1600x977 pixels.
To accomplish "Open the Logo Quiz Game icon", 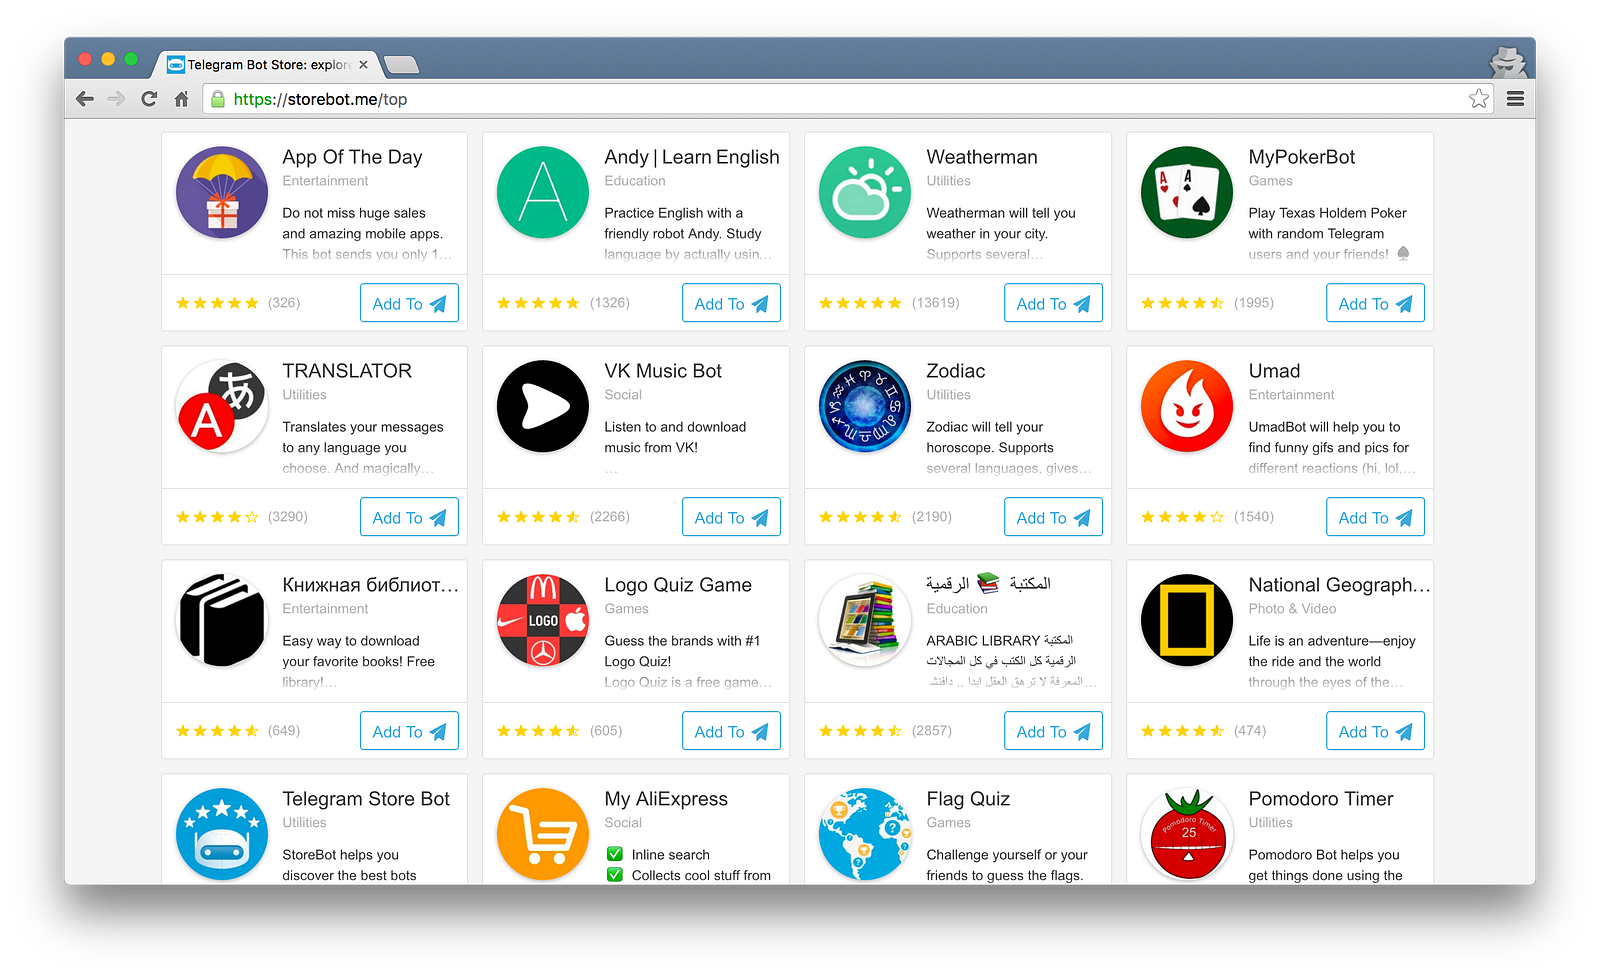I will pyautogui.click(x=543, y=620).
